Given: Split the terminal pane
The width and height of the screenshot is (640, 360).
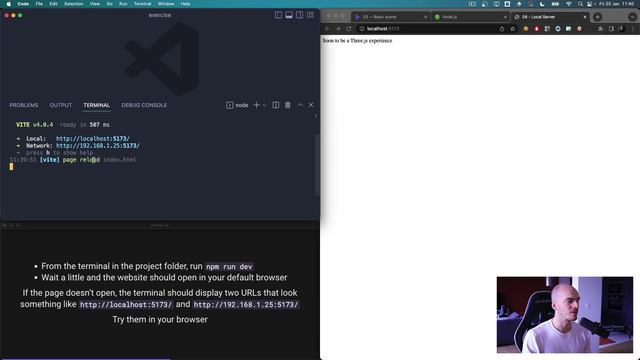Looking at the screenshot, I should tap(276, 105).
